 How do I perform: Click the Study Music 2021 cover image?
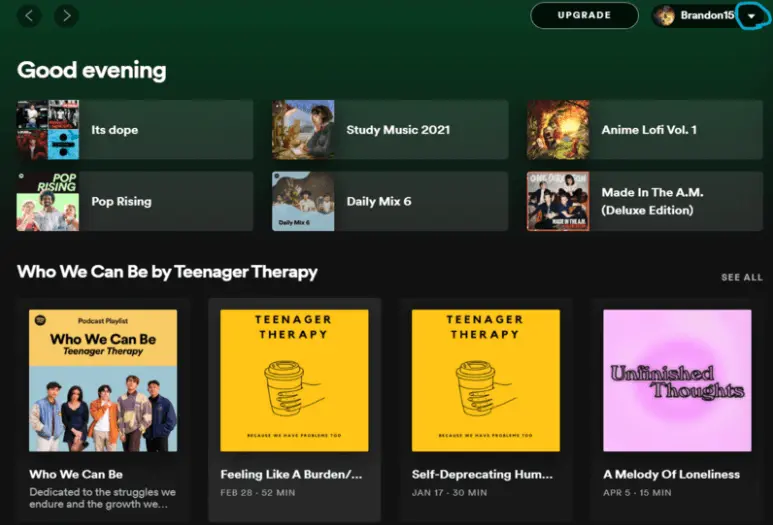(x=303, y=130)
